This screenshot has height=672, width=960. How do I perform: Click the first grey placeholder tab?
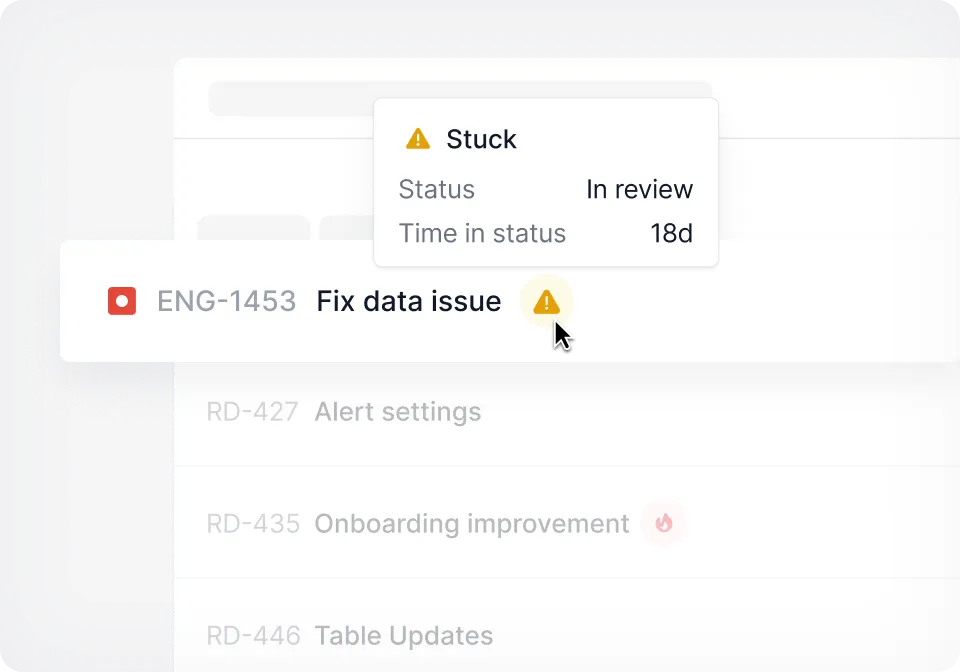pyautogui.click(x=254, y=228)
